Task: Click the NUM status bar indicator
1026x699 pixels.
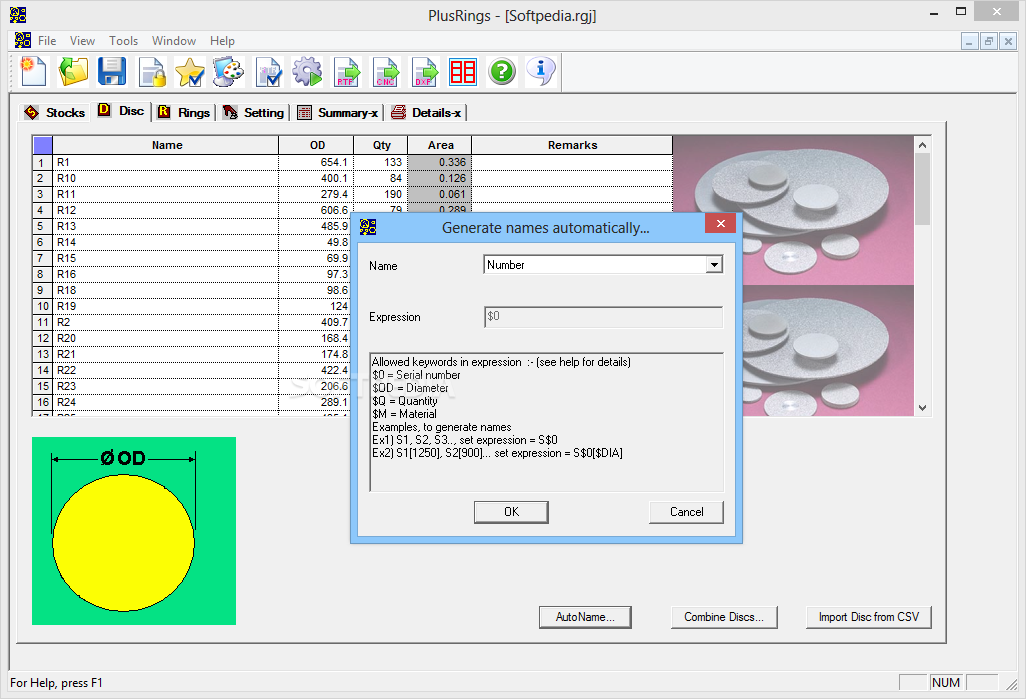Action: click(946, 683)
